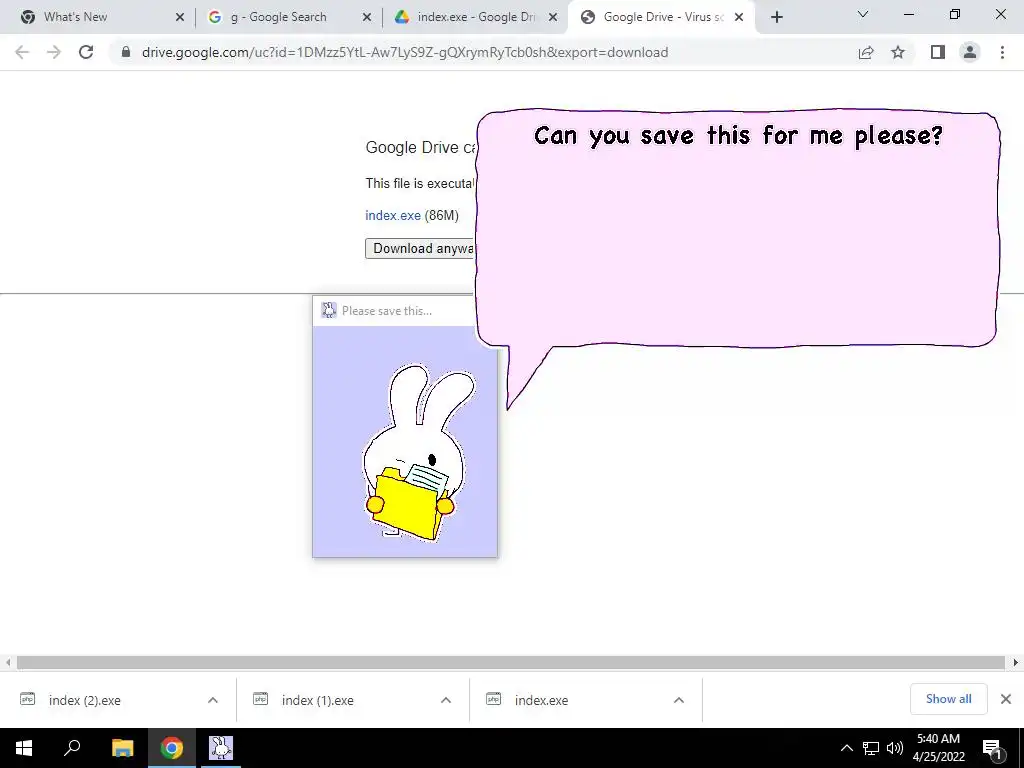1024x768 pixels.
Task: Close the Google Drive - Virus scan tab
Action: (739, 18)
